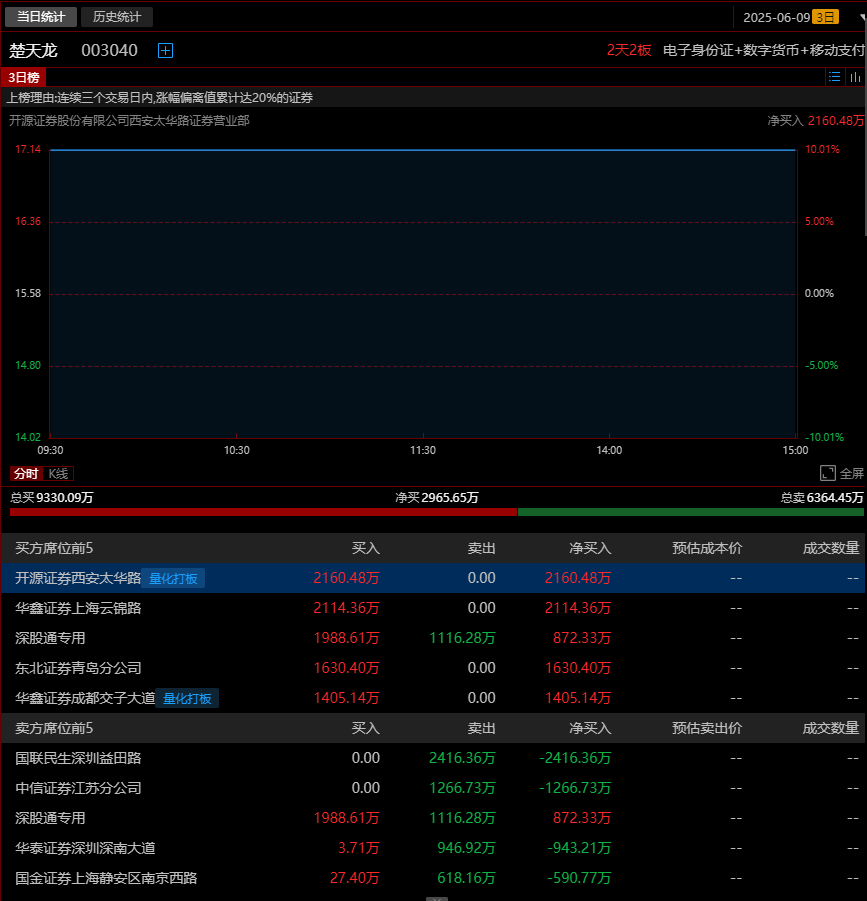Click the 2114.36万 buy amount cell
867x901 pixels.
[346, 608]
